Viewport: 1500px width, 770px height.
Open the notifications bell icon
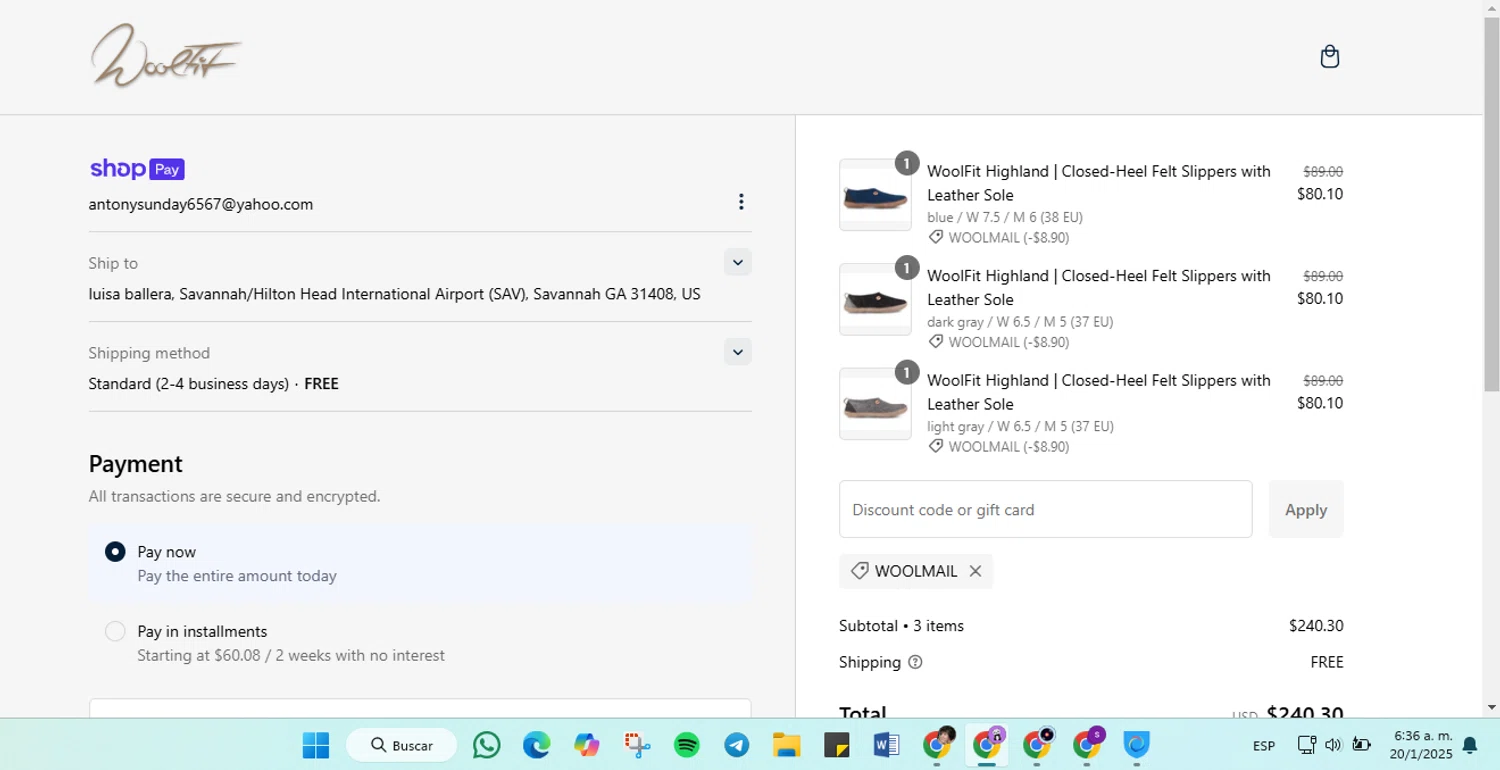pyautogui.click(x=1470, y=745)
